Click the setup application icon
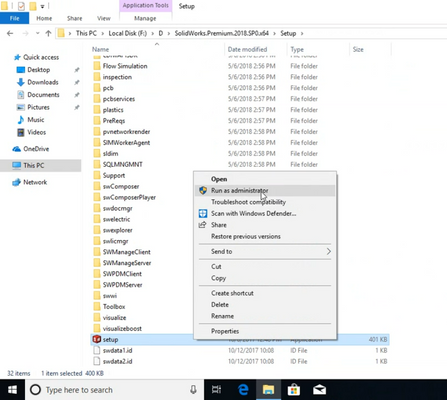Screen dimensions: 447x400 point(97,339)
